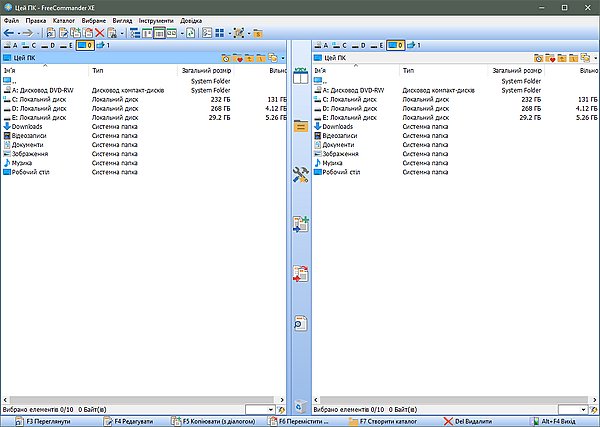Click the split window icon in middle bar
The image size is (600, 427).
[x=301, y=75]
